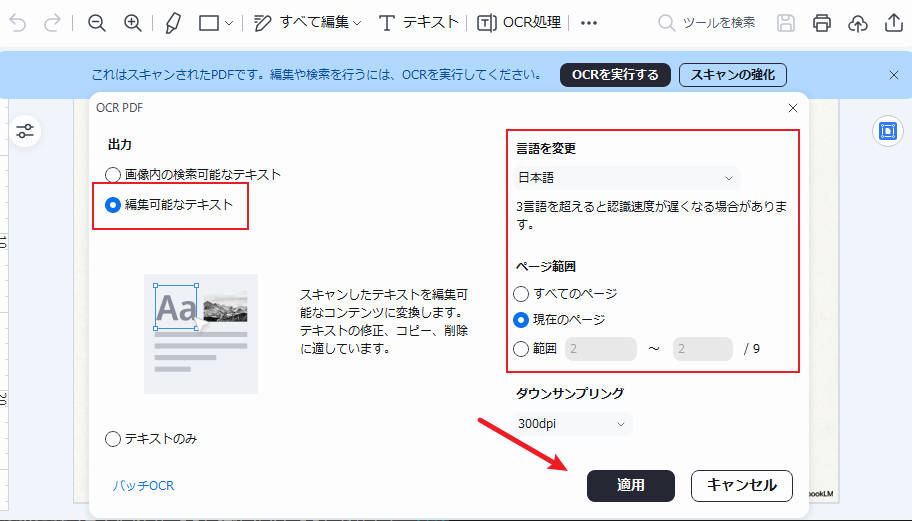Screen dimensions: 912x521
Task: Dismiss the blue OCR notification banner
Action: click(x=894, y=75)
